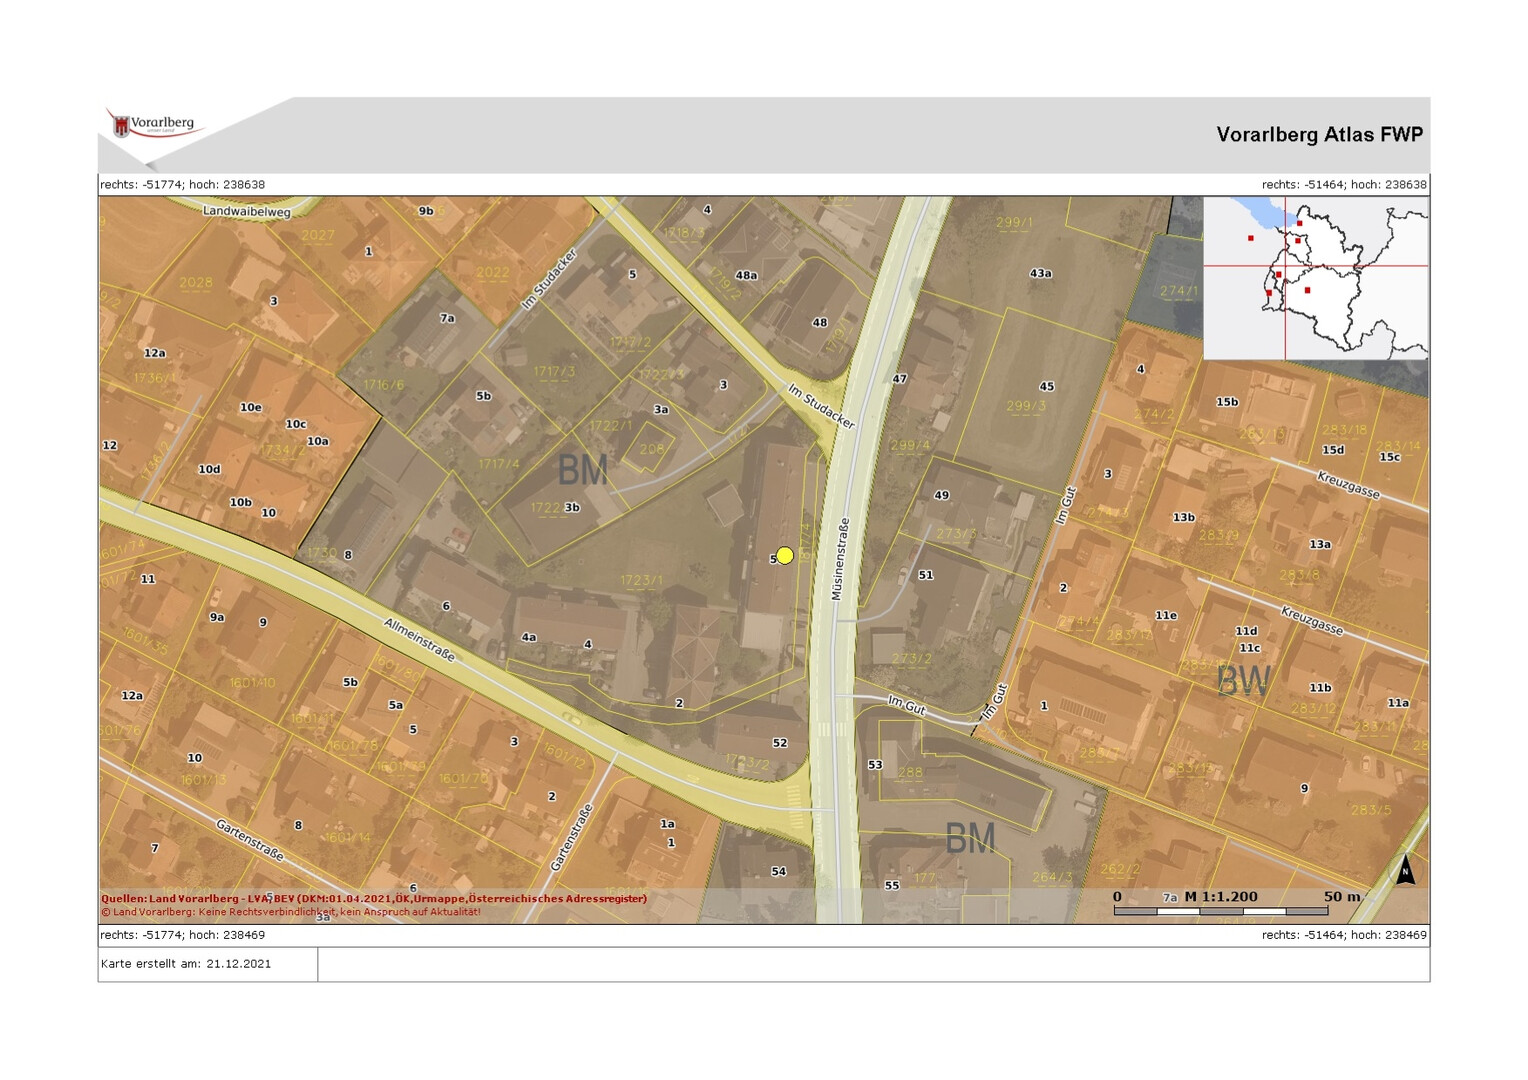Select the Allmeinstraße street label
Screen dimensions: 1528x1080
[419, 640]
